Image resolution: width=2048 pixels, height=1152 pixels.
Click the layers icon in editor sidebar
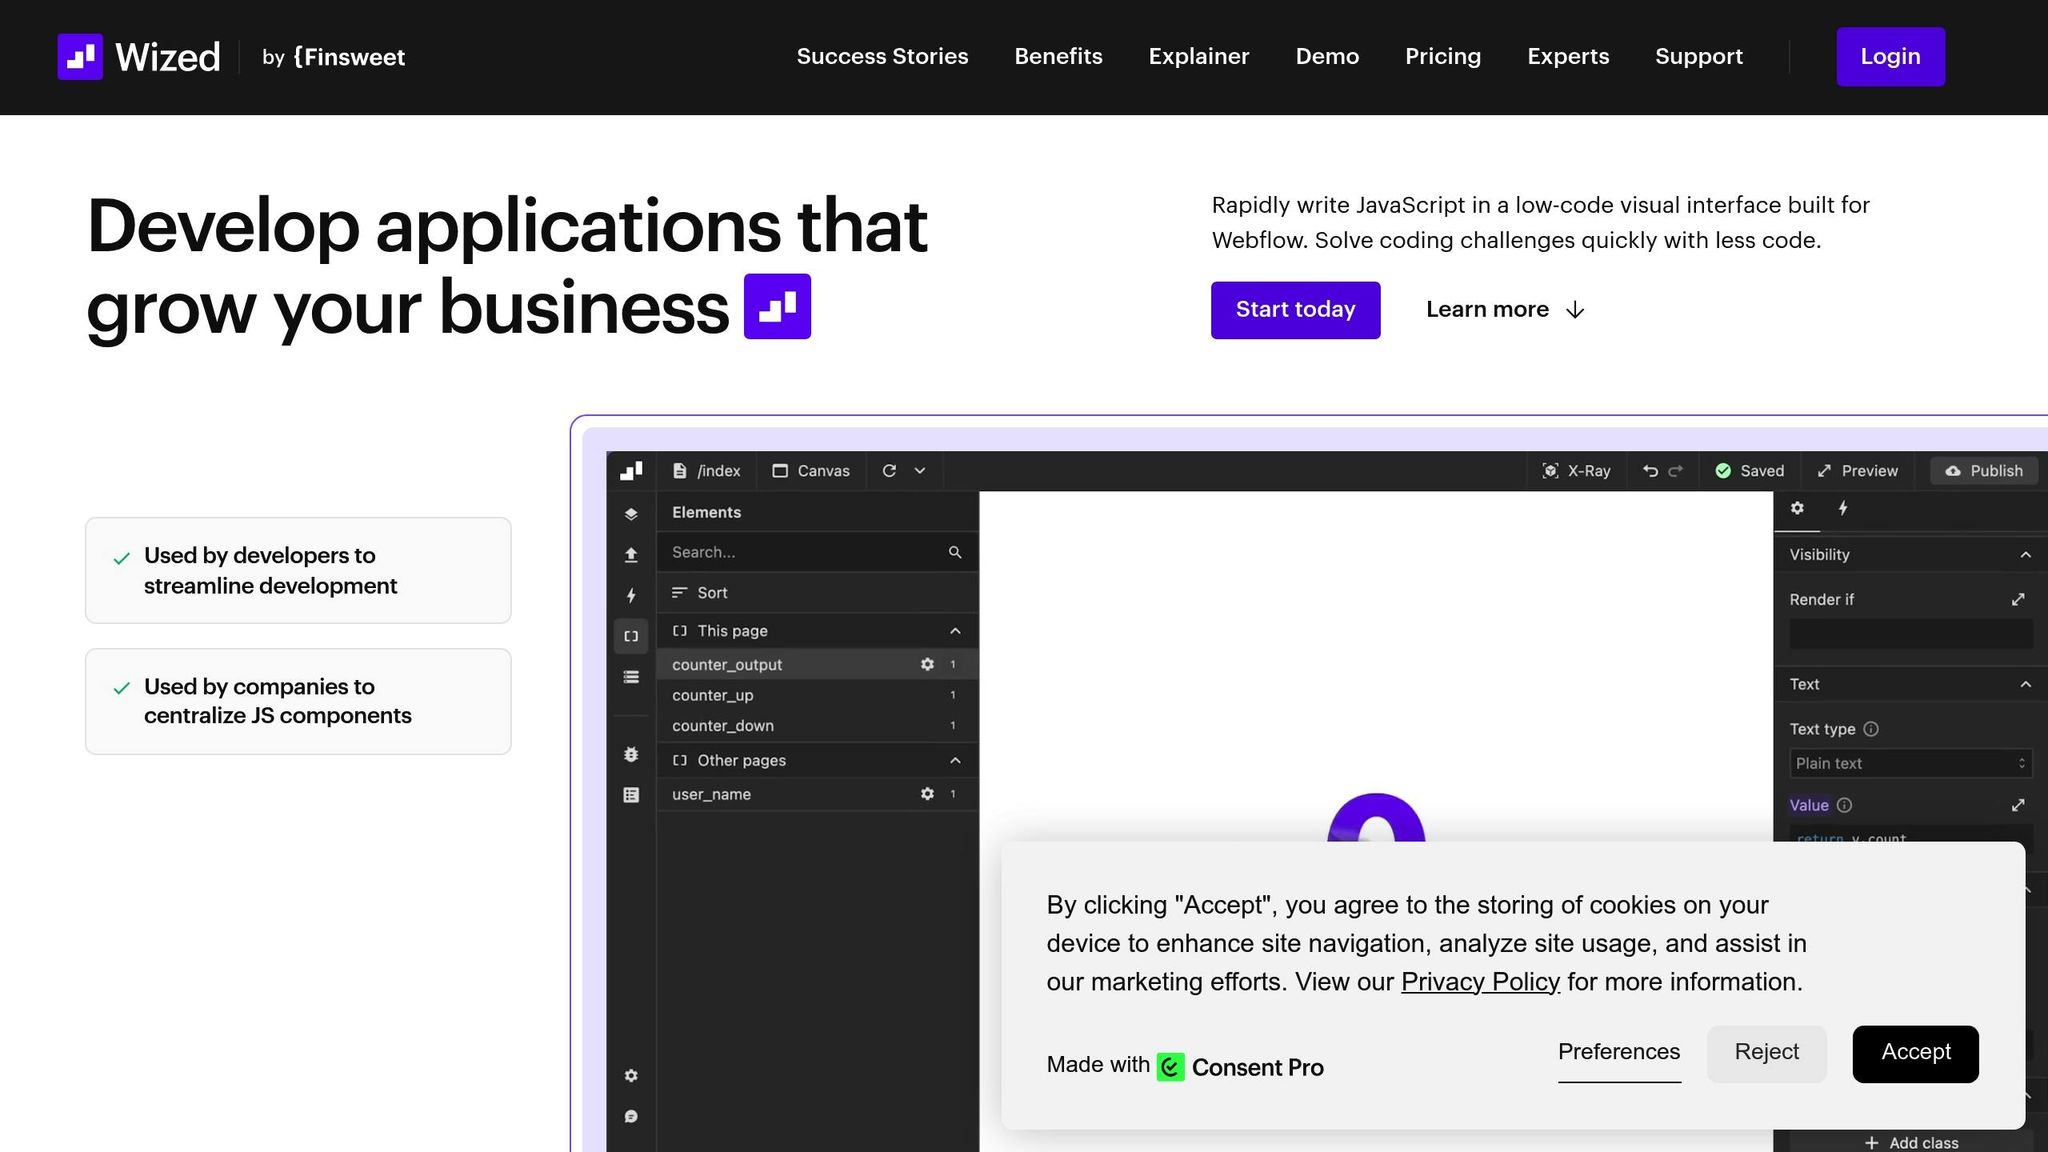click(x=631, y=514)
